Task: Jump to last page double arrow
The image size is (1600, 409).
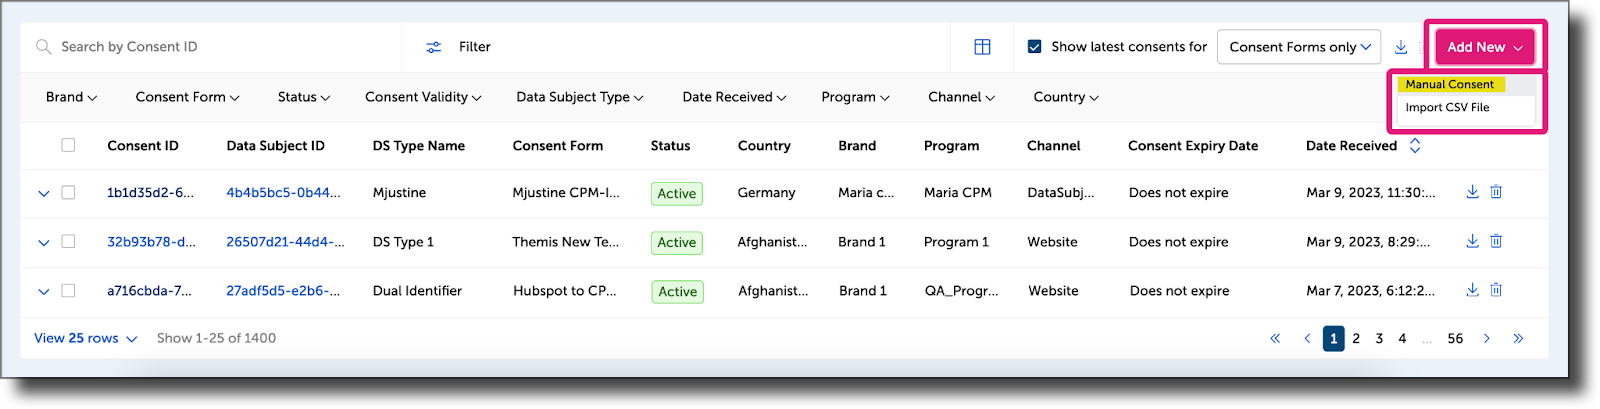Action: click(1518, 339)
